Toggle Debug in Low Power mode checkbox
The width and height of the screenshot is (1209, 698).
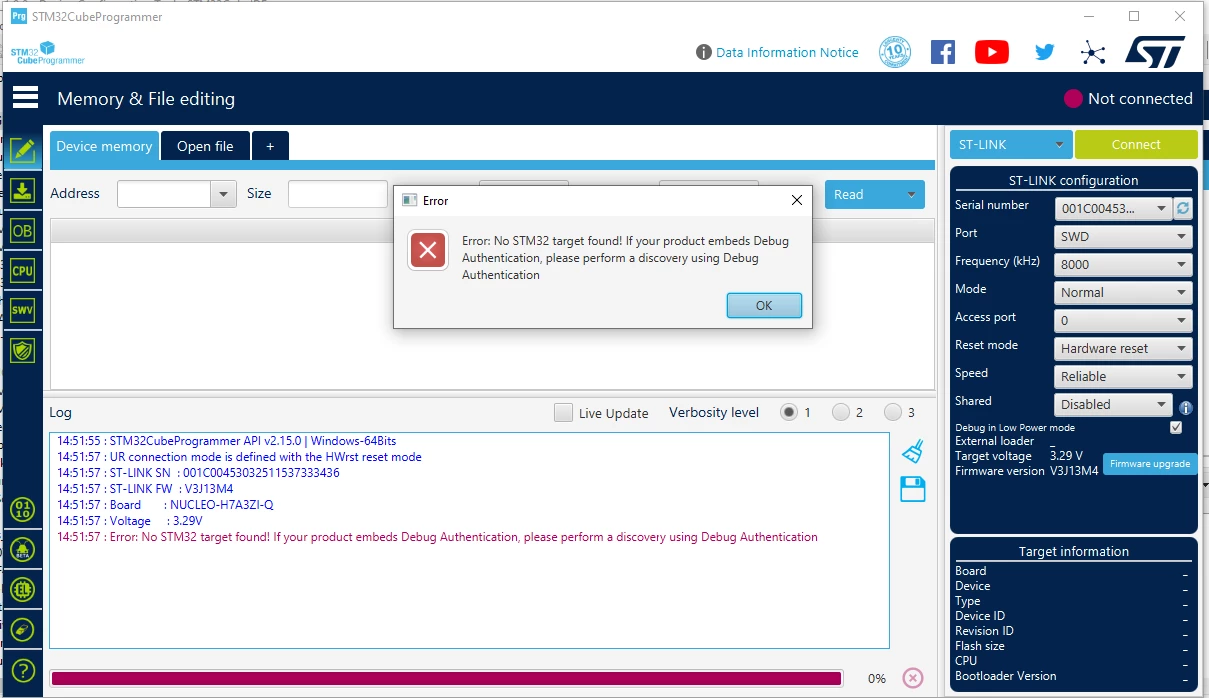[x=1176, y=427]
